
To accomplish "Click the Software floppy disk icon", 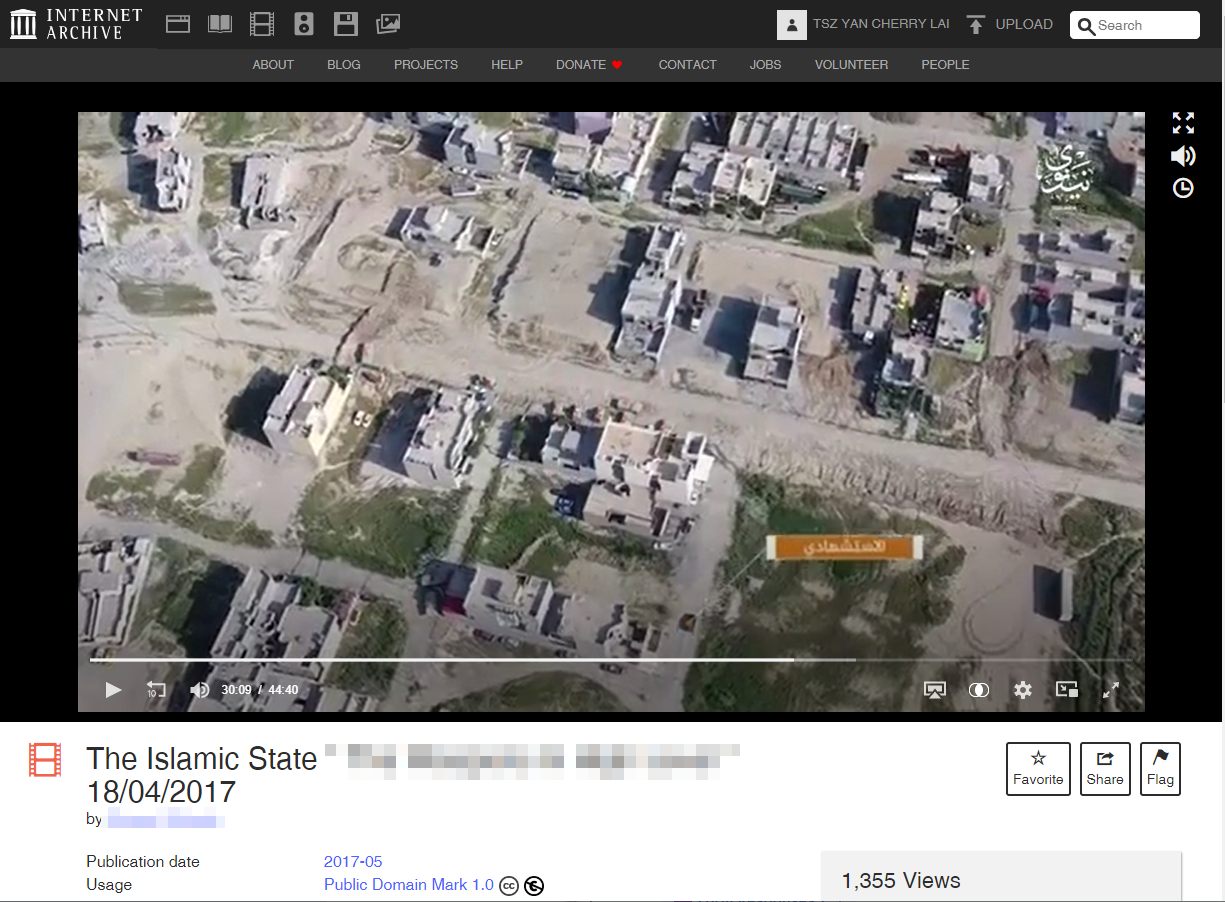I will (x=346, y=23).
